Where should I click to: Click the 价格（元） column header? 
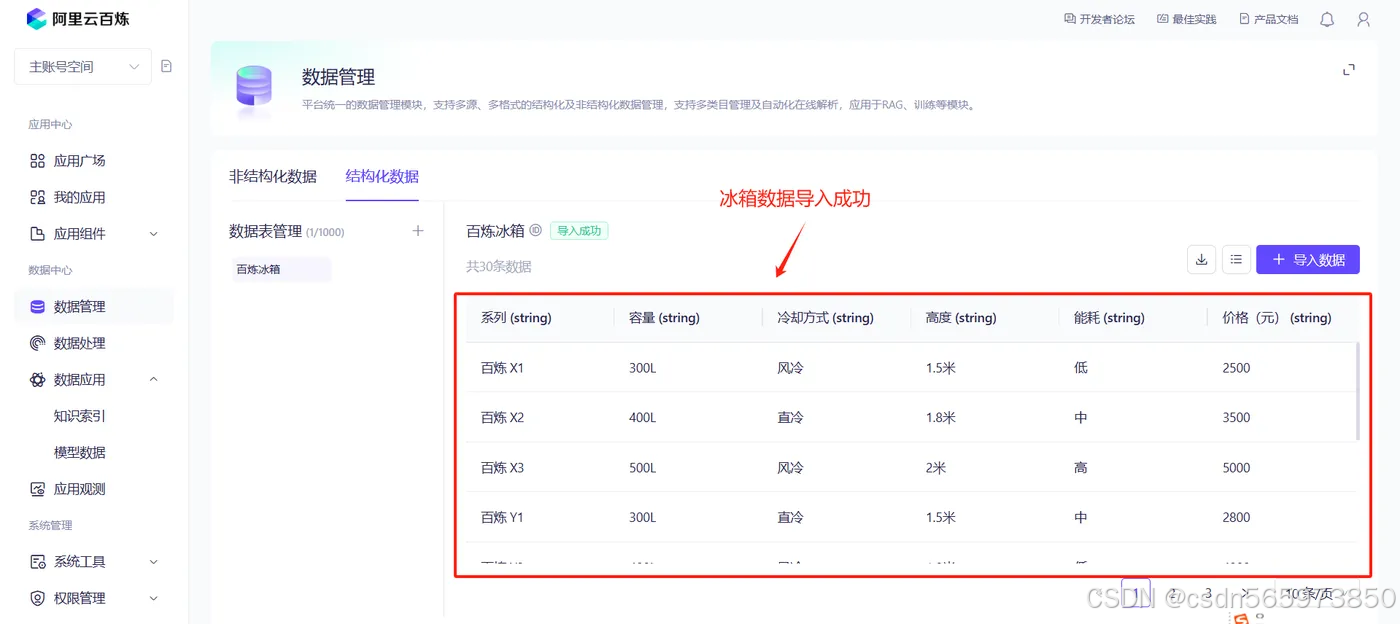click(1277, 318)
